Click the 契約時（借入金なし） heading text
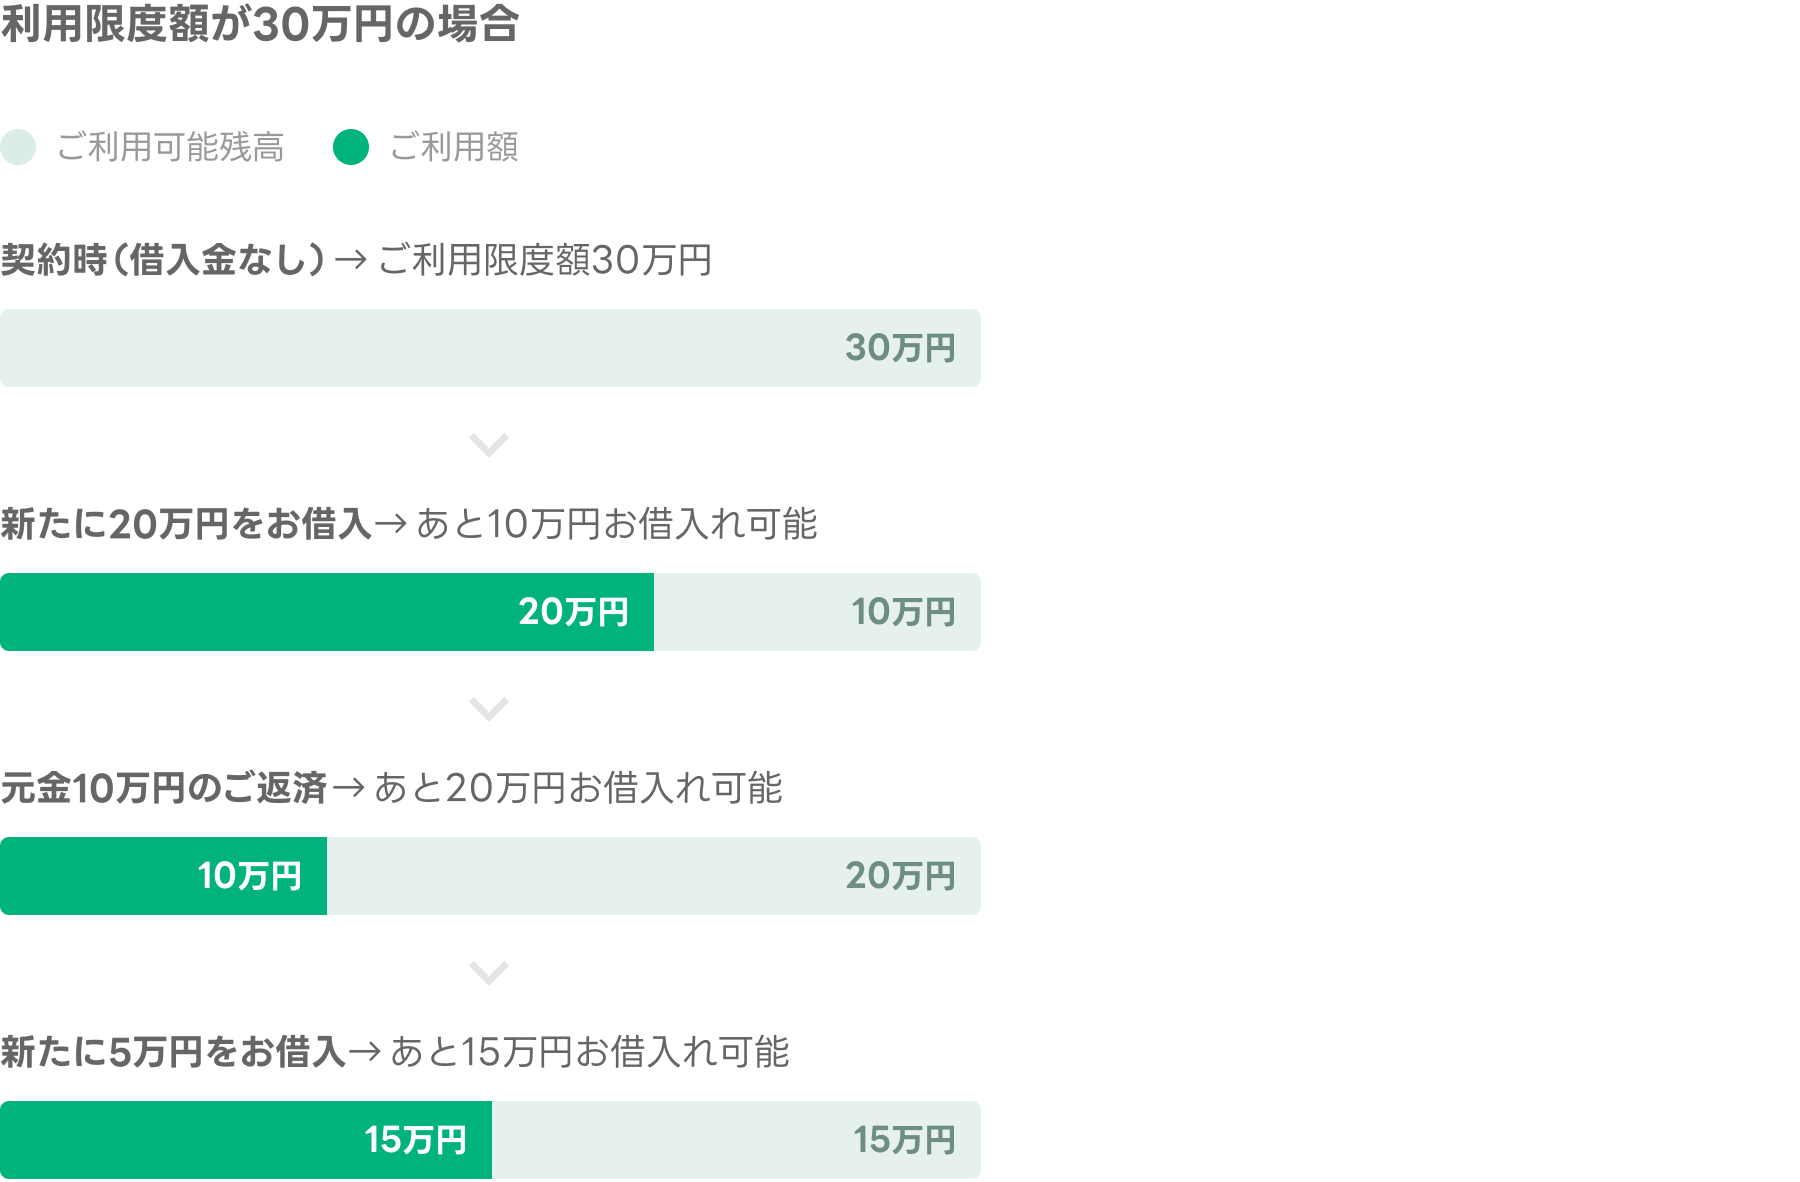Image resolution: width=1800 pixels, height=1182 pixels. click(x=163, y=260)
